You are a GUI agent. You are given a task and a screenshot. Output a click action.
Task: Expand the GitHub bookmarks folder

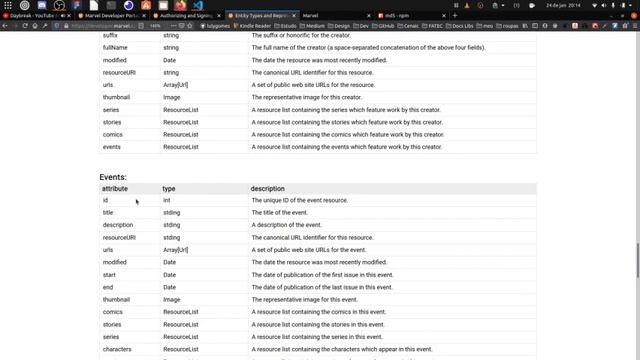[383, 26]
